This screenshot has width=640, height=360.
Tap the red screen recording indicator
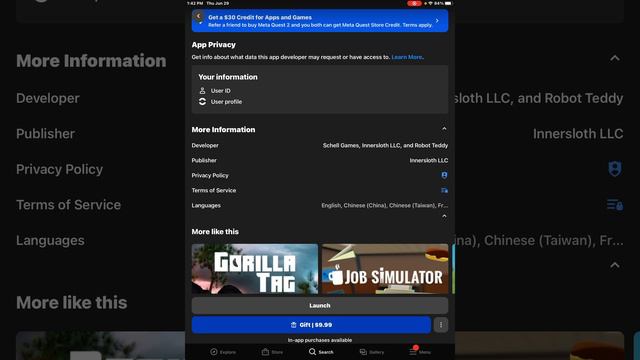(414, 3)
